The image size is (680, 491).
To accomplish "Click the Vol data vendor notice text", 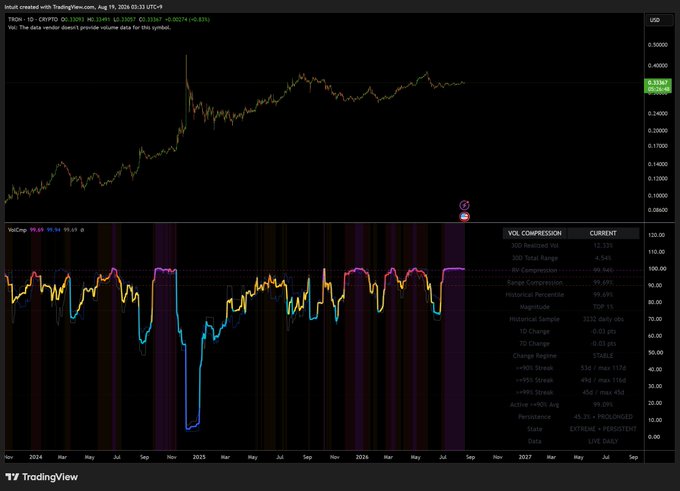I will pyautogui.click(x=89, y=27).
